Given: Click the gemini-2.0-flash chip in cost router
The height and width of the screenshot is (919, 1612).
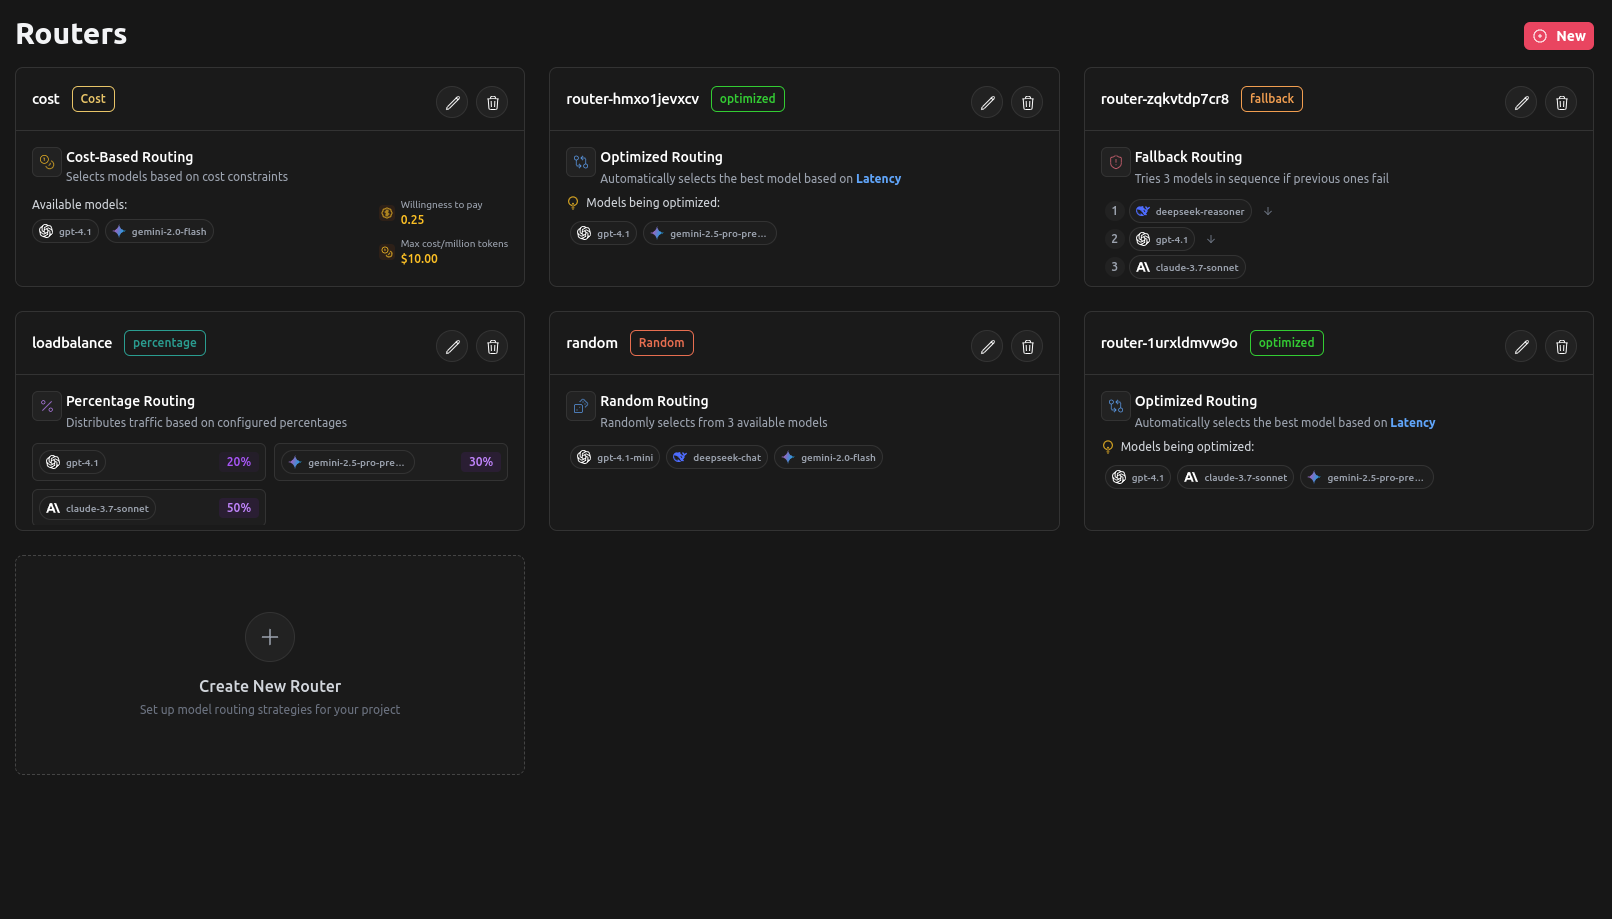Looking at the screenshot, I should (x=159, y=232).
